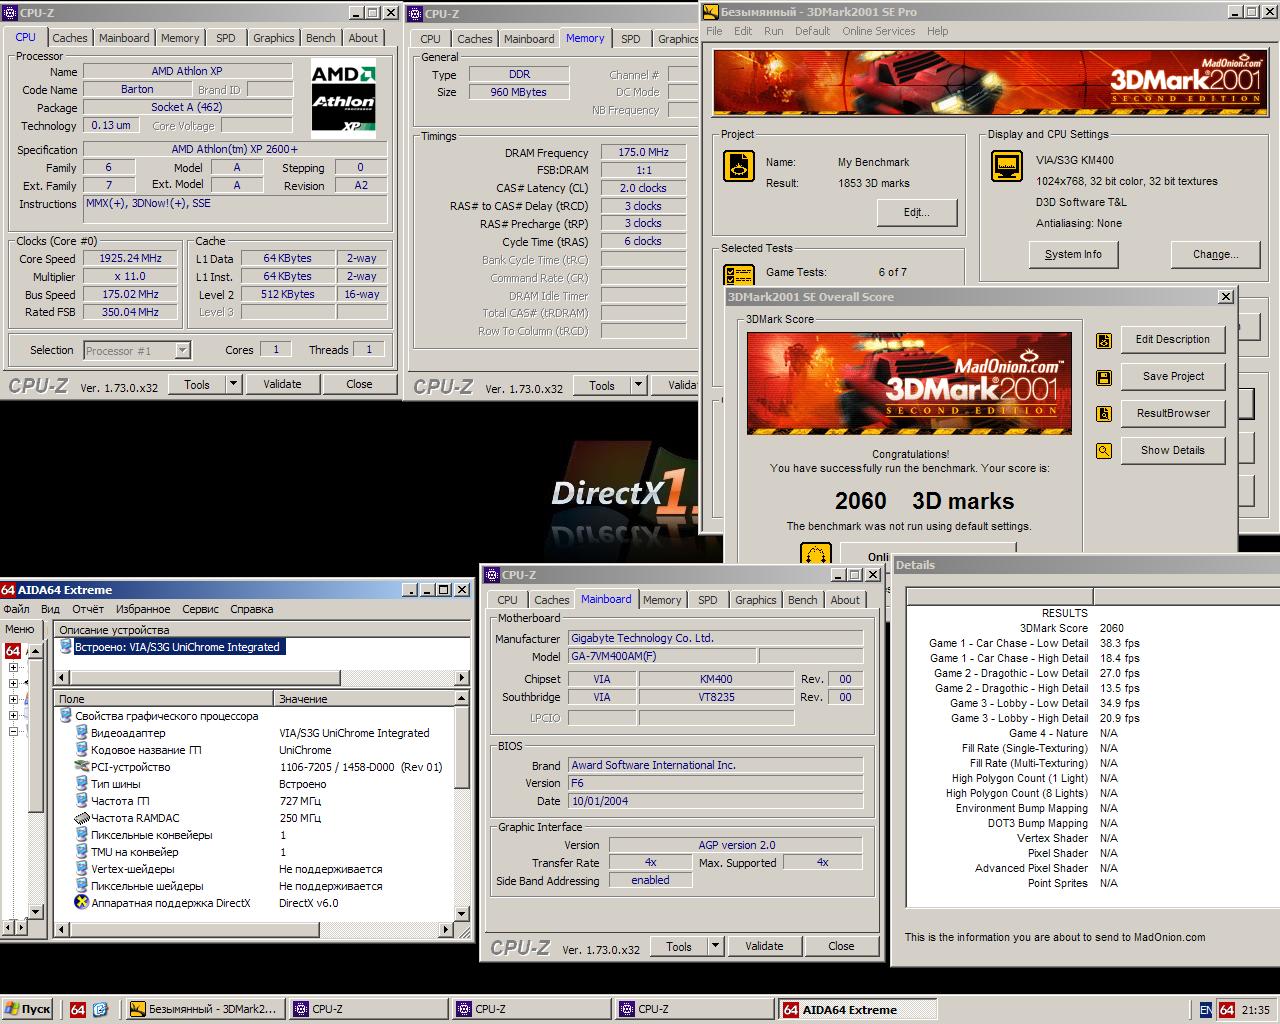Click the Selected Tests checklist icon in 3DMark
The width and height of the screenshot is (1280, 1024).
(738, 274)
